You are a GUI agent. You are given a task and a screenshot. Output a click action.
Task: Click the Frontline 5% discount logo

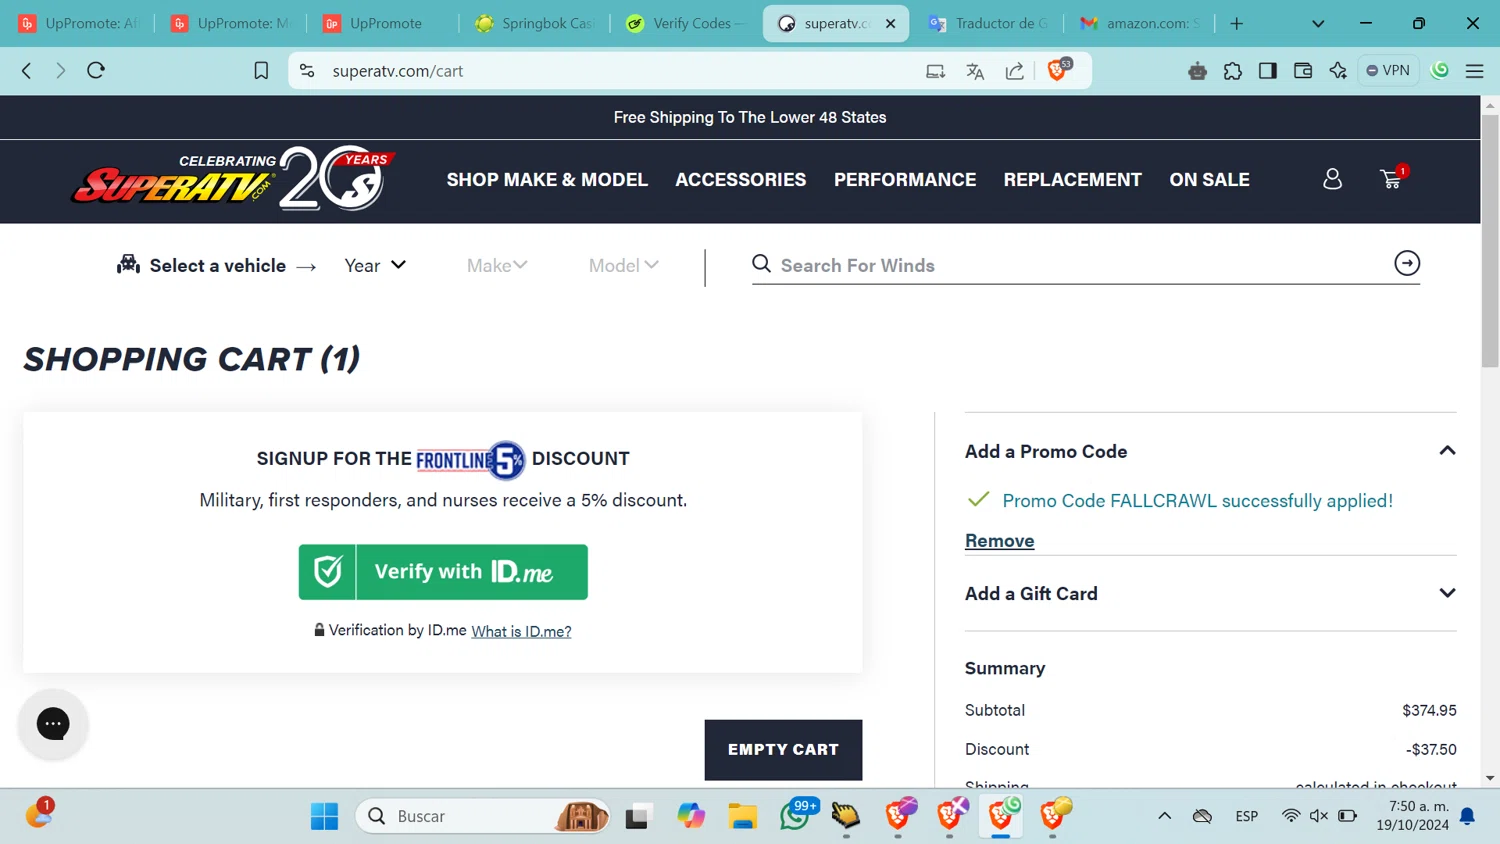pos(470,460)
